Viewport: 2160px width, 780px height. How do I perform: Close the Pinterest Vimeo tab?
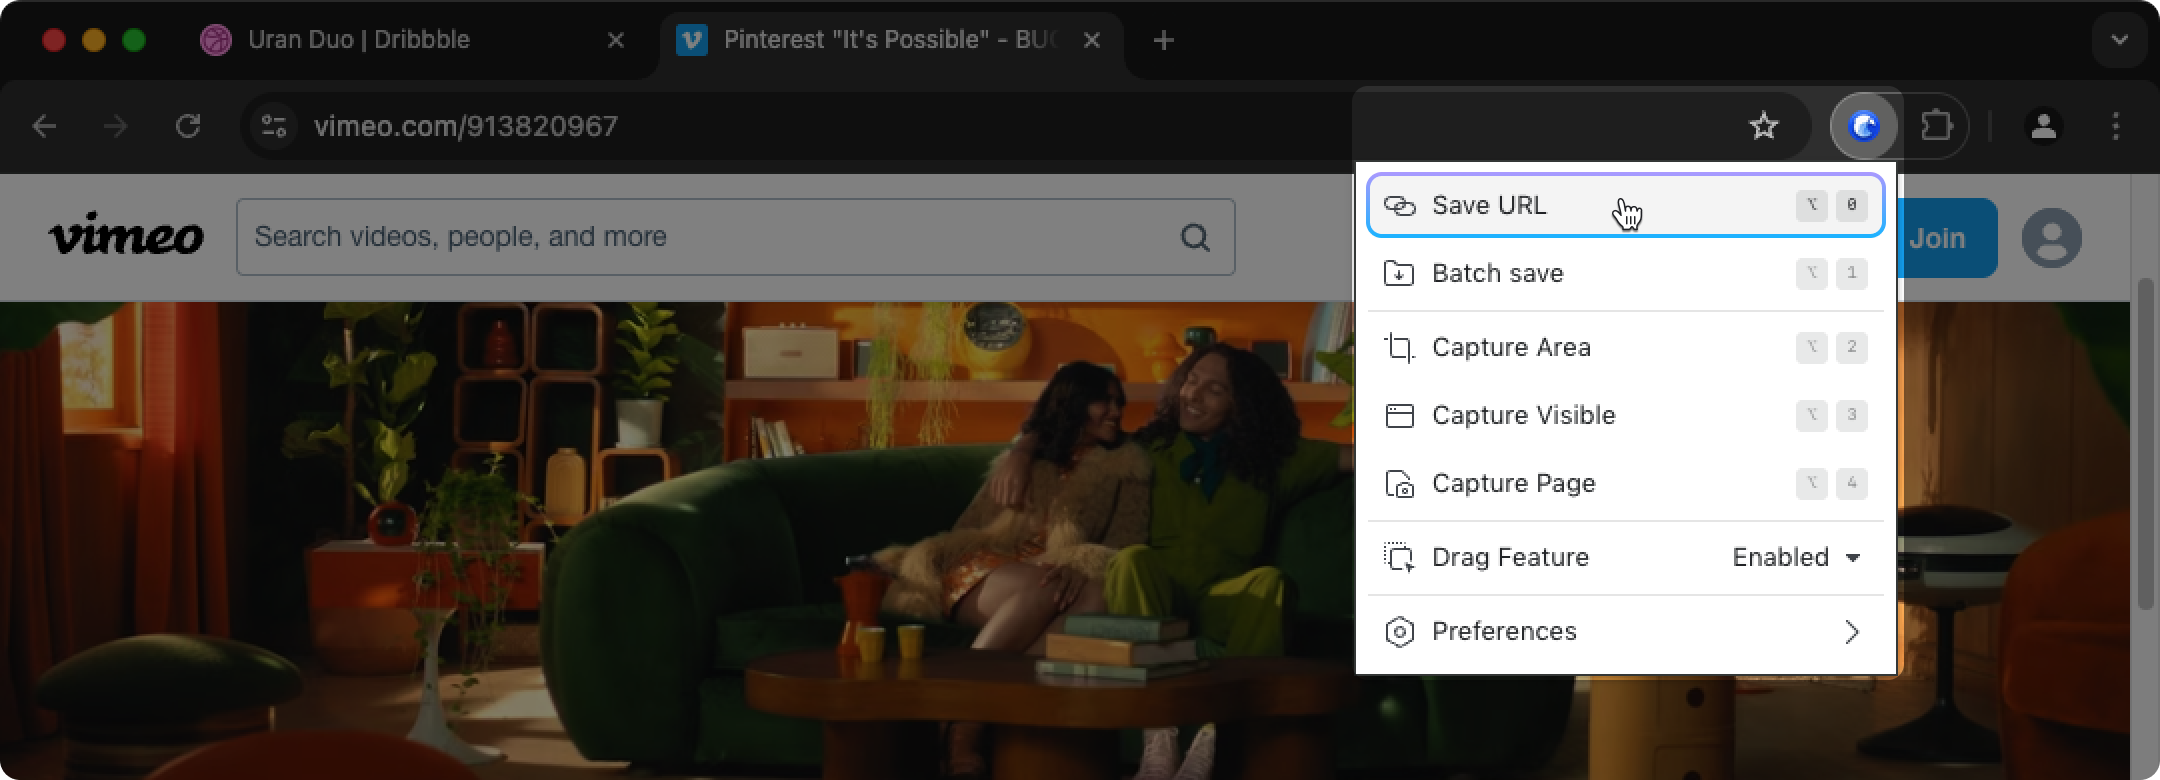[1092, 40]
